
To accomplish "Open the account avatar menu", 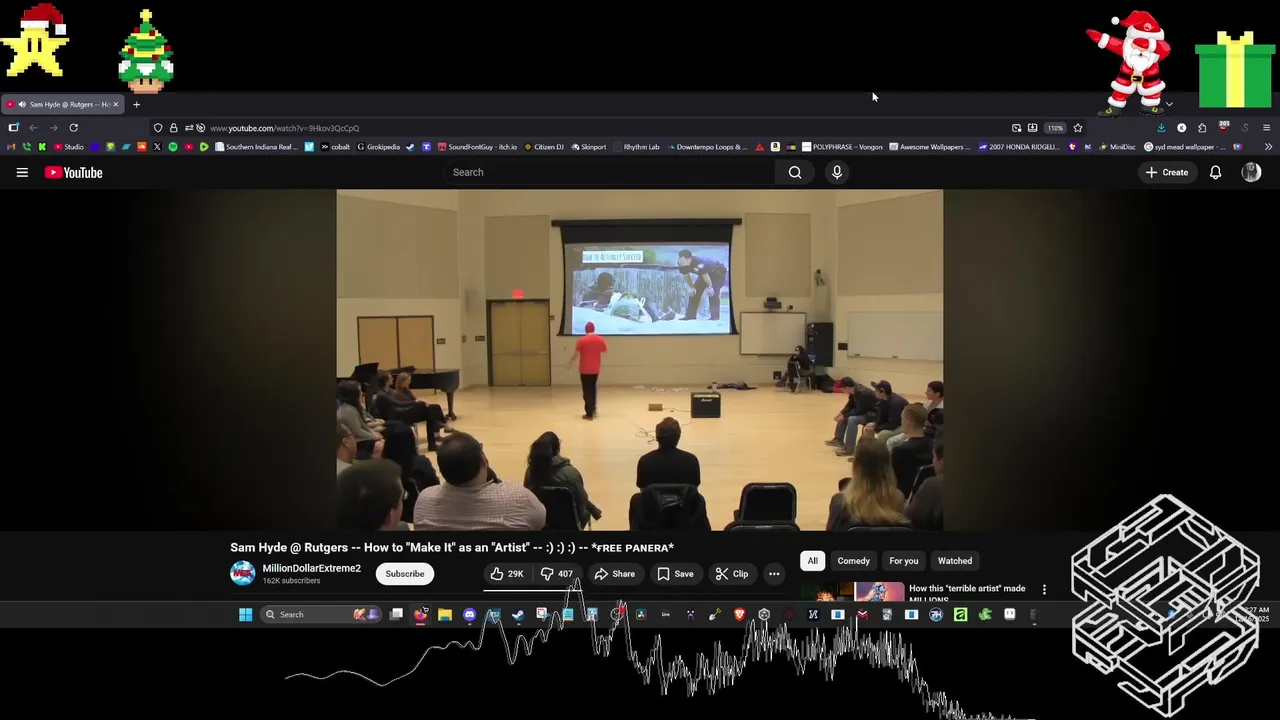I will tap(1251, 172).
